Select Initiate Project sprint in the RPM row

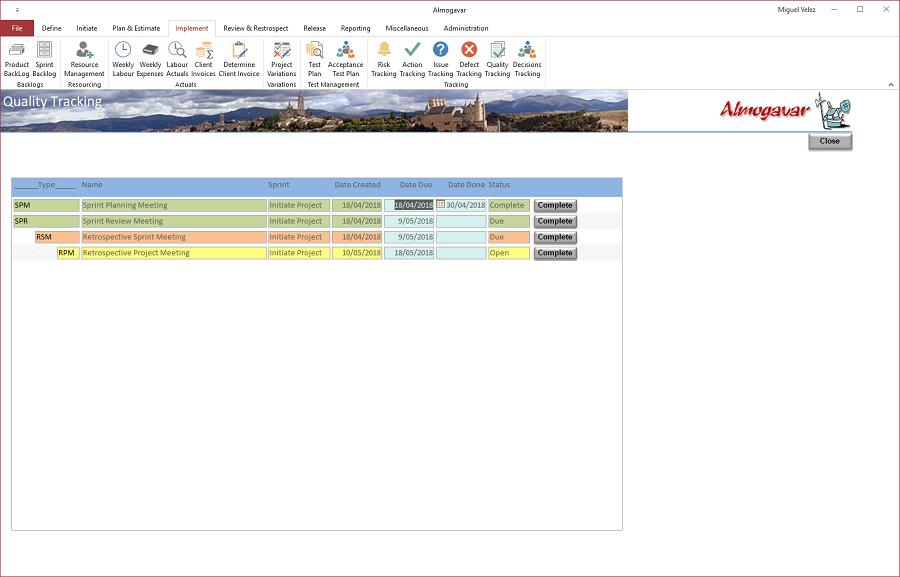click(x=299, y=253)
